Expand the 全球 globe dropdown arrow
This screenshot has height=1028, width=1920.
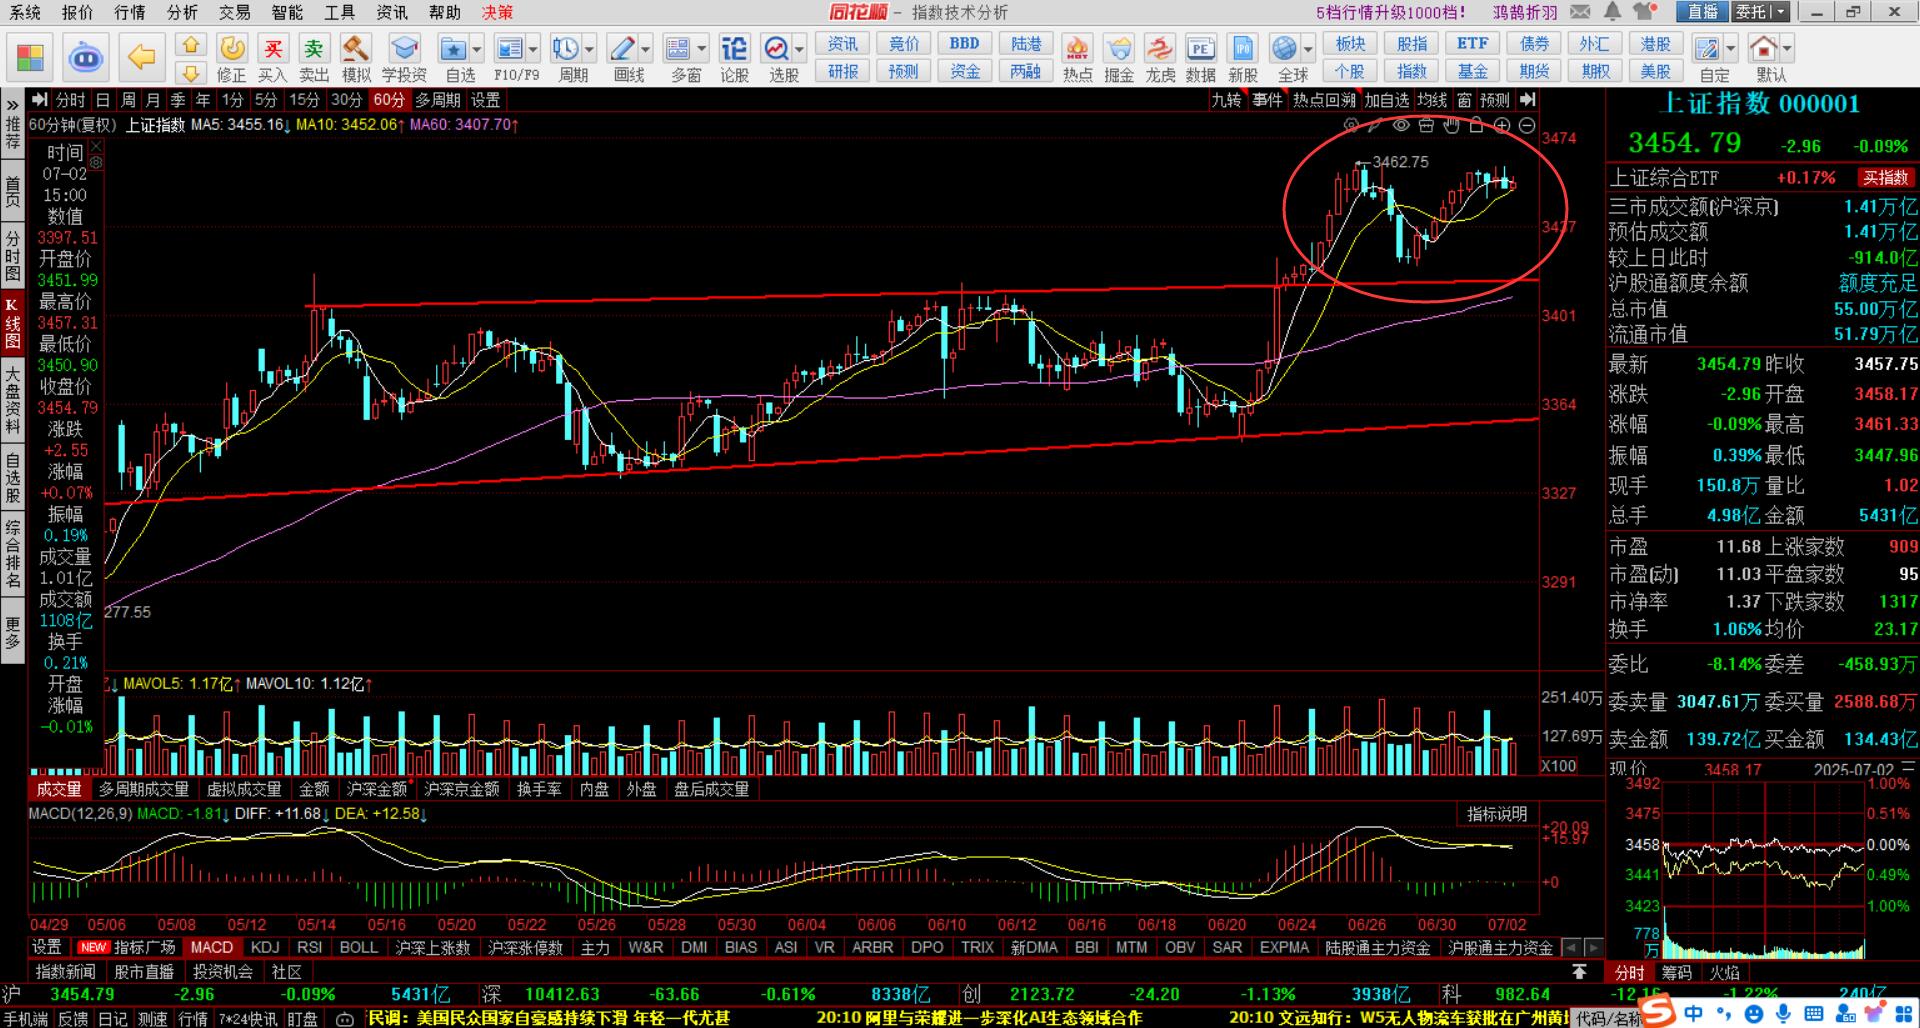click(1308, 49)
